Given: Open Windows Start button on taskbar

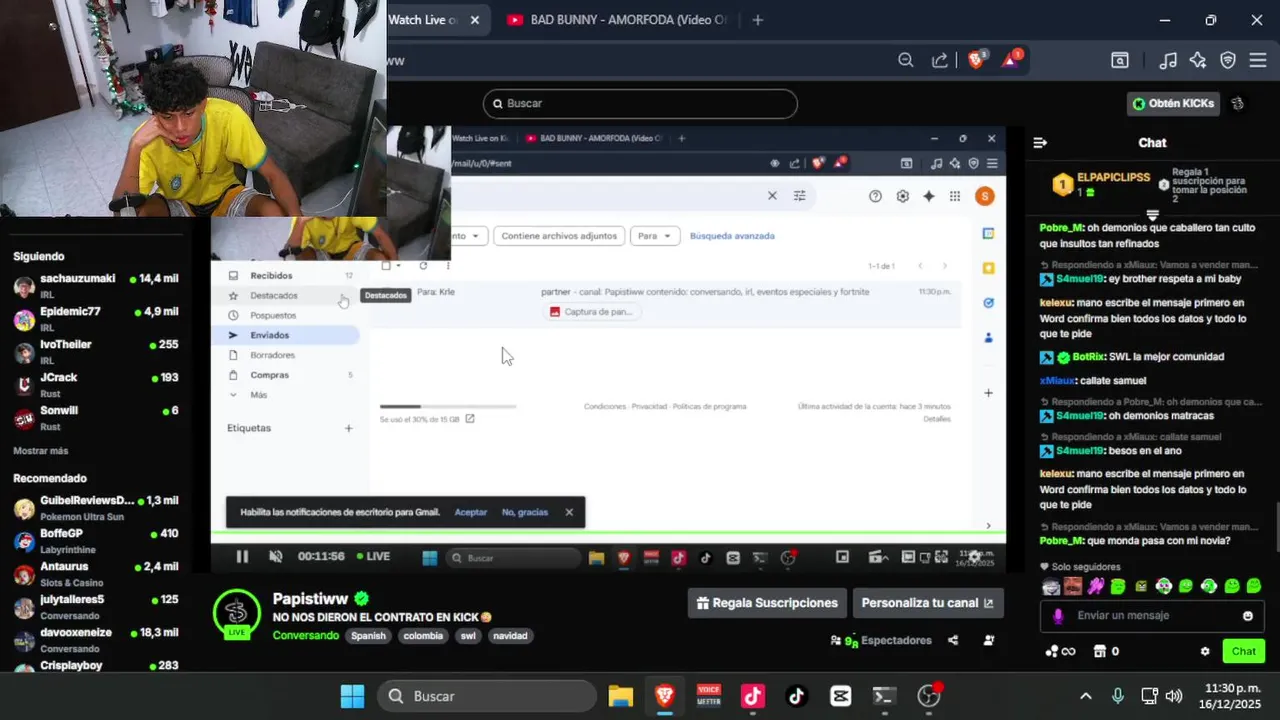Looking at the screenshot, I should pyautogui.click(x=352, y=696).
